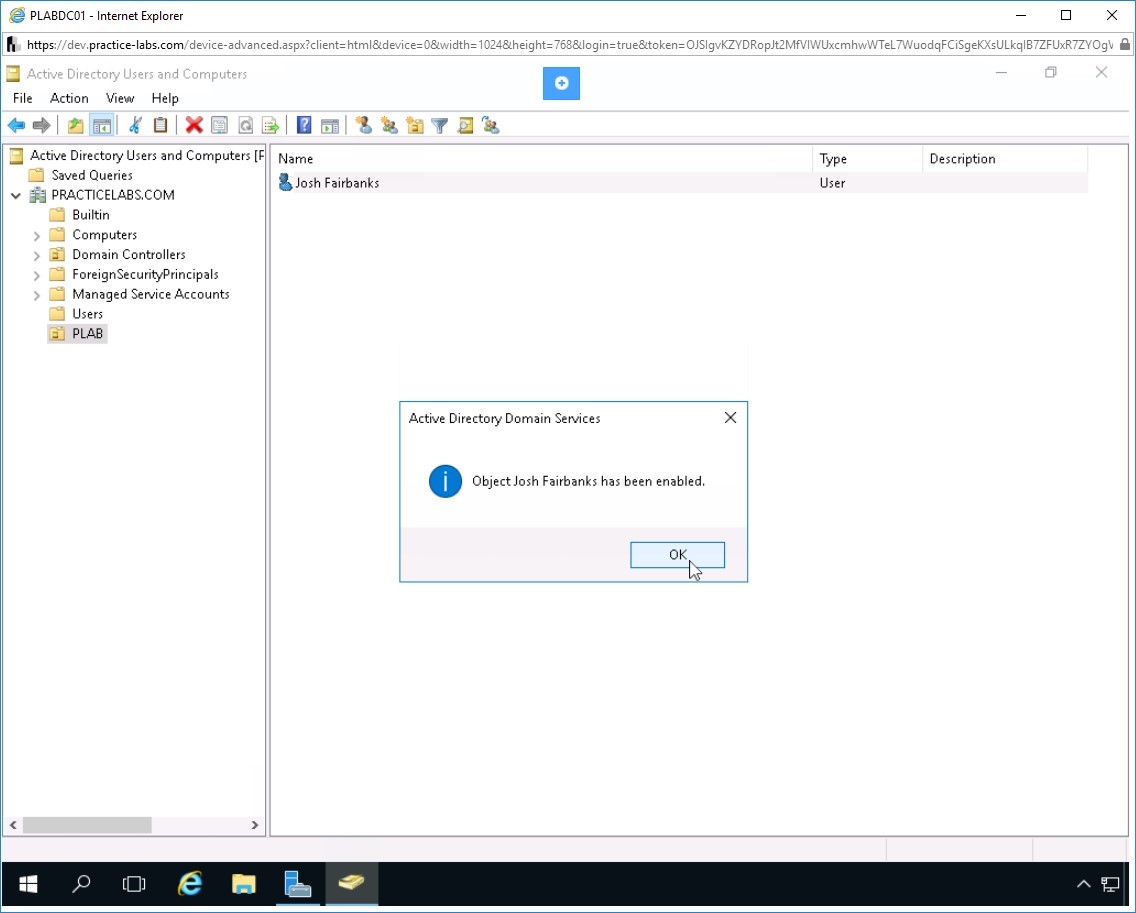
Task: Click the Find objects icon
Action: tap(465, 125)
